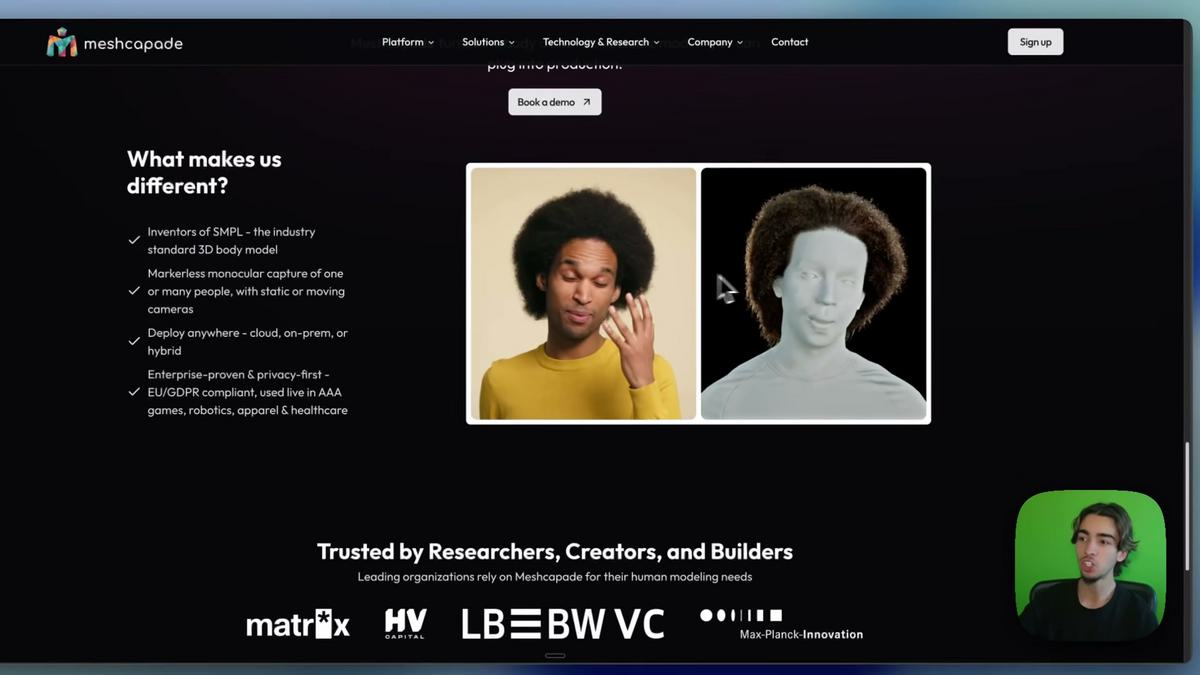This screenshot has height=675, width=1200.
Task: Click checkmark beside Inventors of SMPL
Action: 134,241
